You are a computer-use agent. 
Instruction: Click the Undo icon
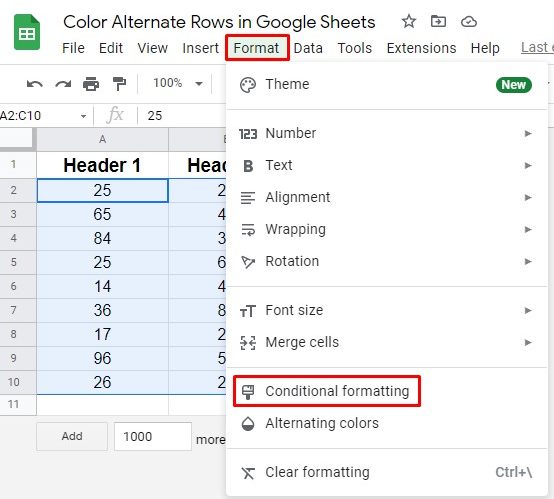(35, 84)
